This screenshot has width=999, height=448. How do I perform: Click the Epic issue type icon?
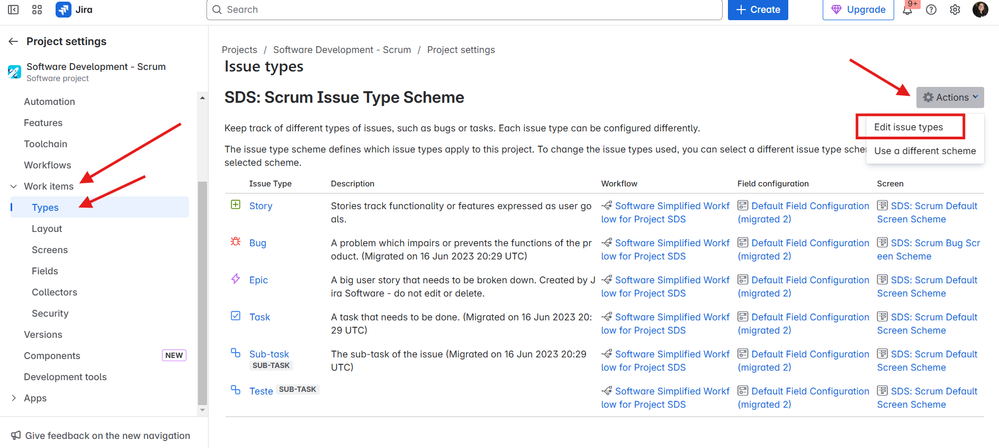[x=236, y=279]
